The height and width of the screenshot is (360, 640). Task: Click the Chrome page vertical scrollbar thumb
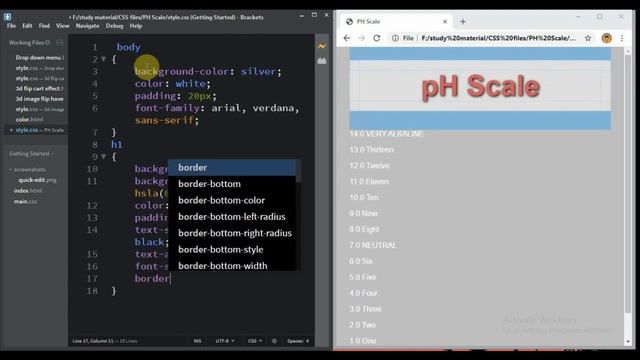[628, 184]
